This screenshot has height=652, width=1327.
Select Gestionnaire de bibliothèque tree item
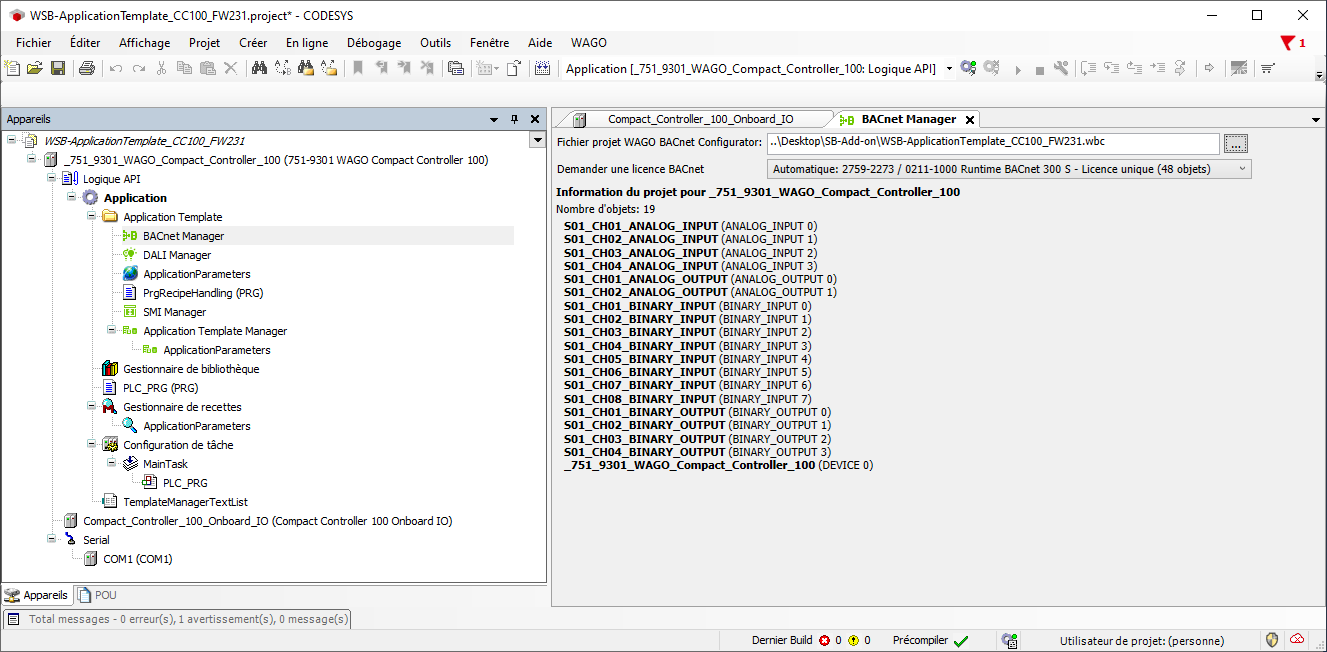[191, 369]
